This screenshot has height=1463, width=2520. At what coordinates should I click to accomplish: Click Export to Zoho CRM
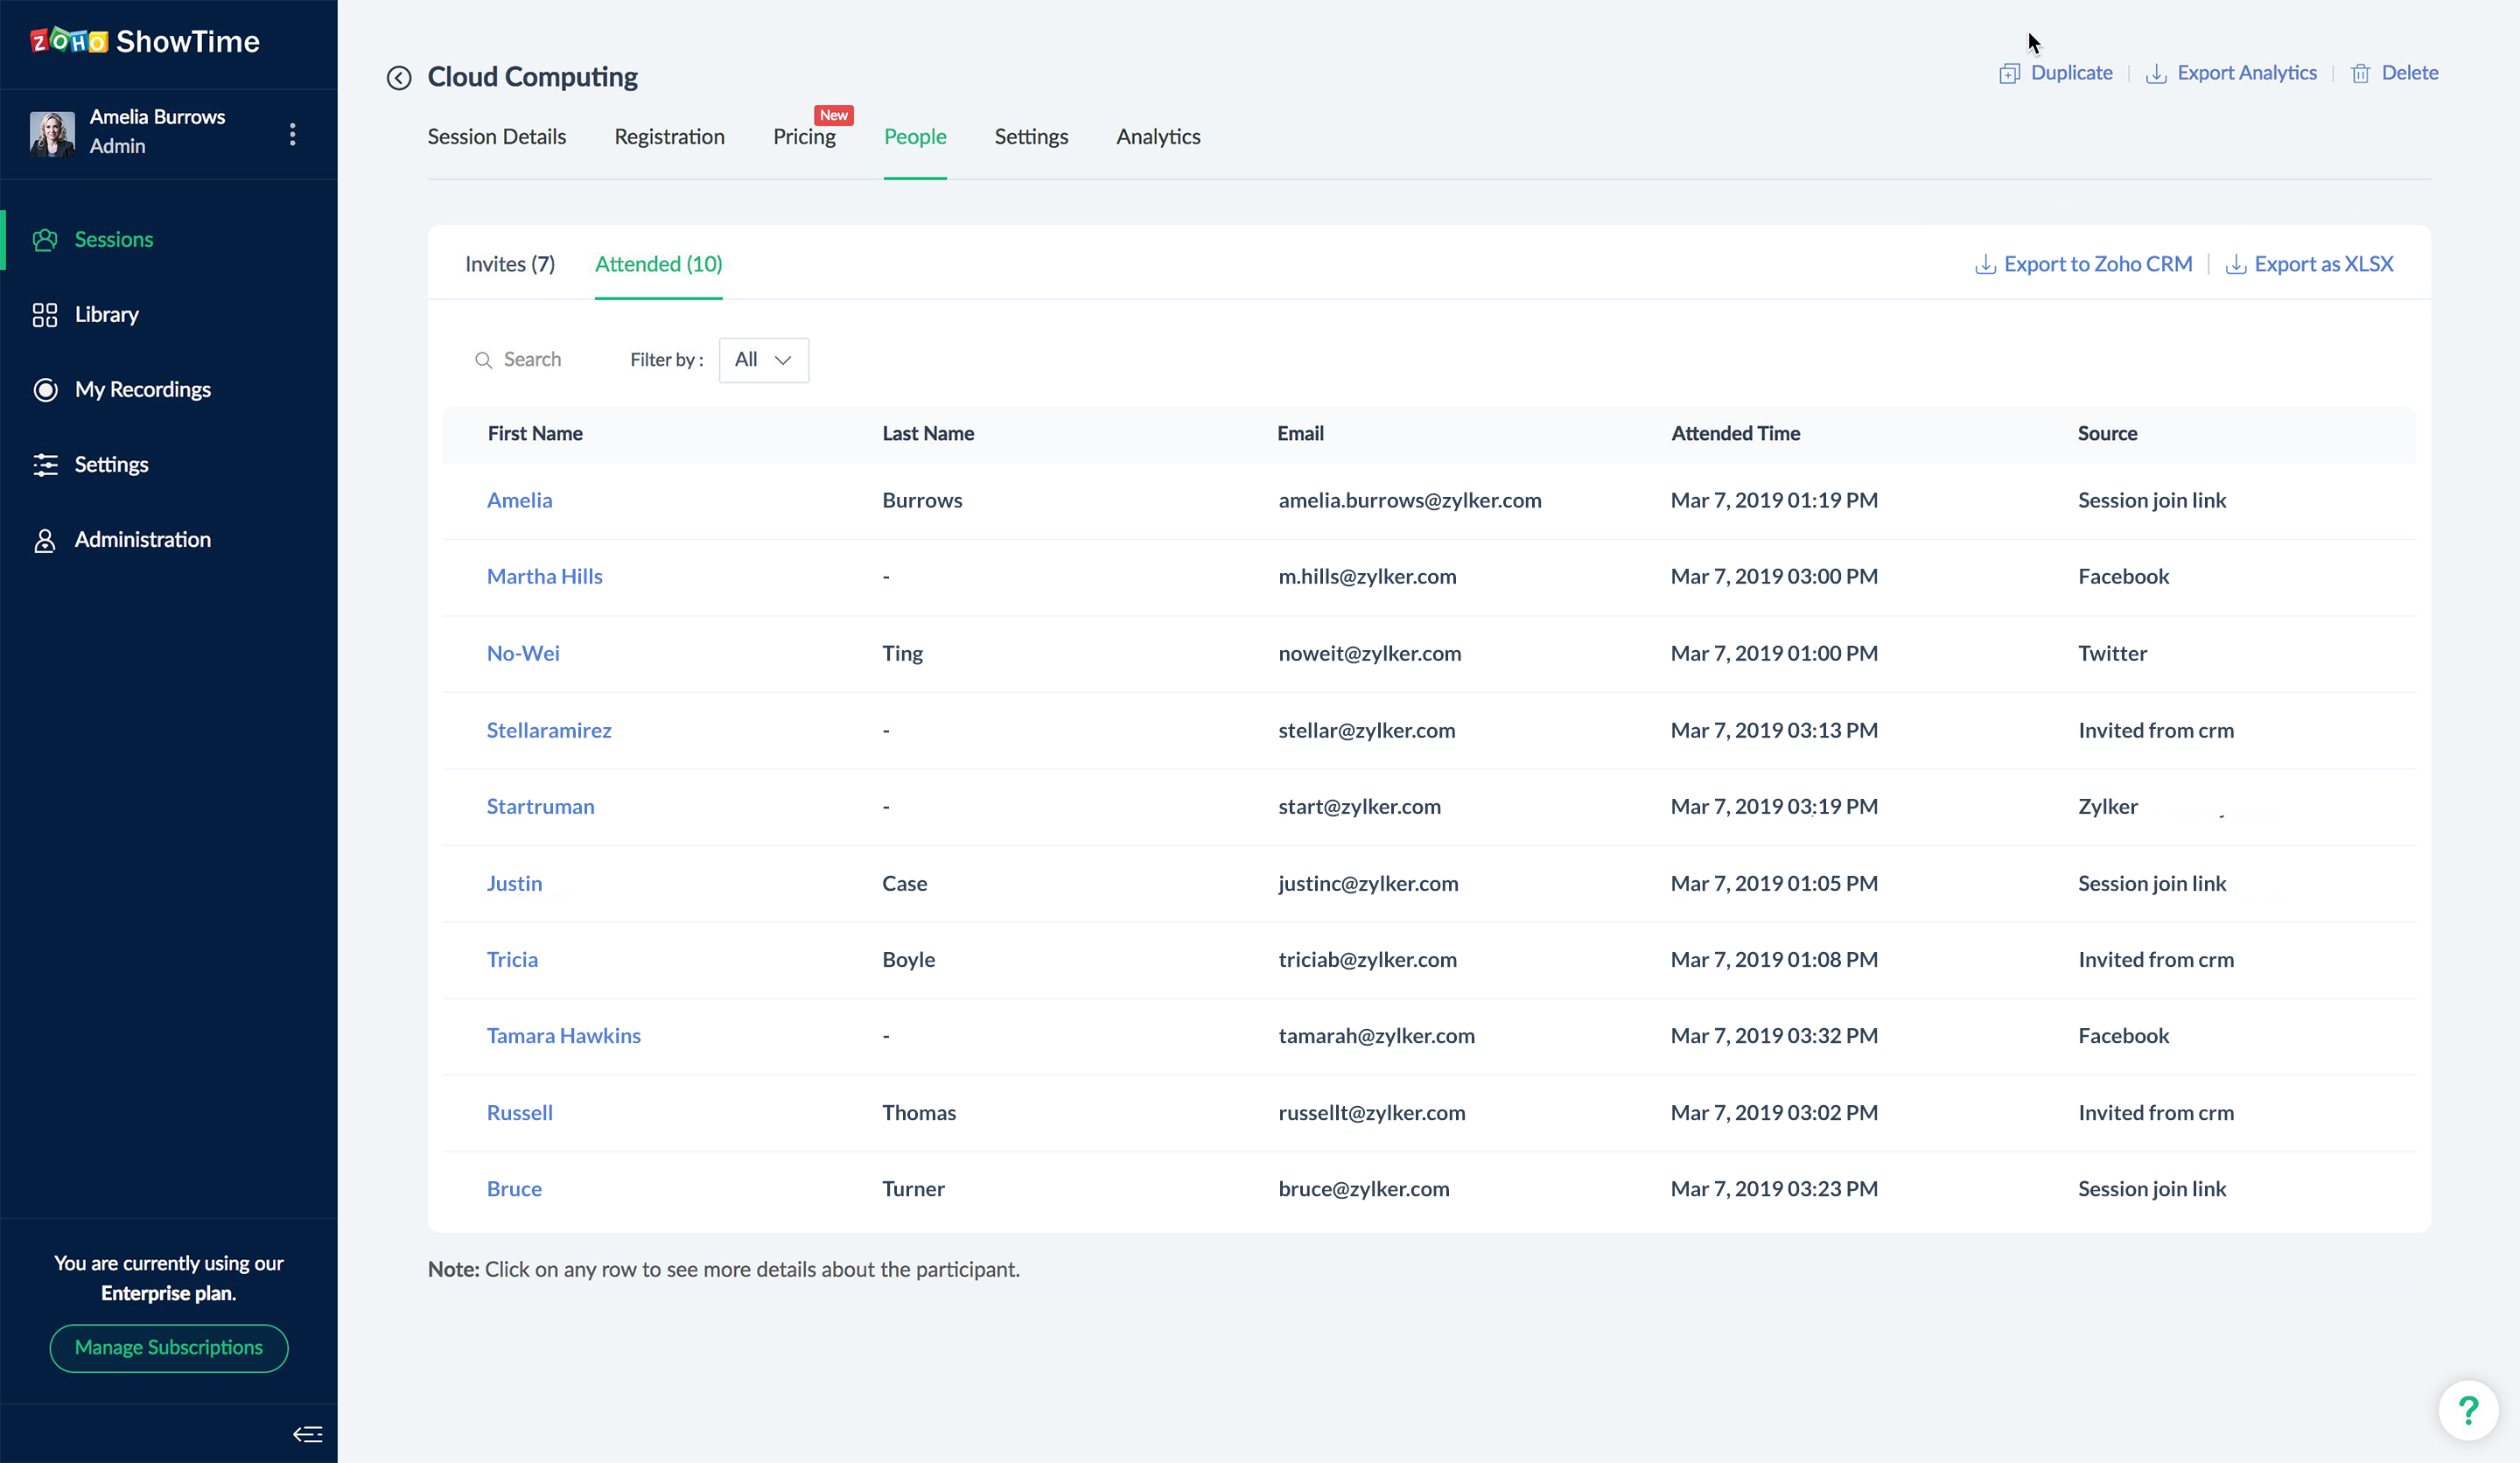coord(2084,264)
